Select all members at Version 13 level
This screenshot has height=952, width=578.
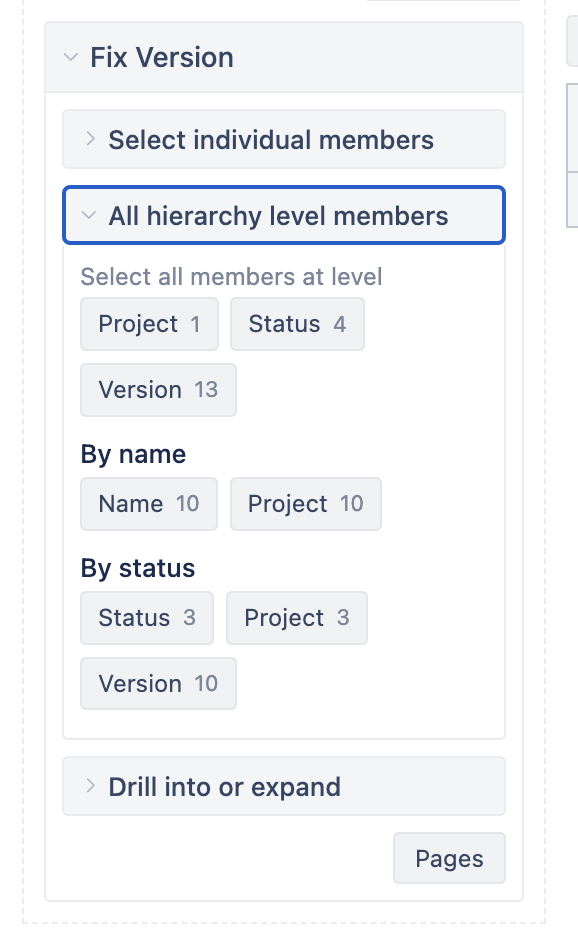(x=158, y=390)
